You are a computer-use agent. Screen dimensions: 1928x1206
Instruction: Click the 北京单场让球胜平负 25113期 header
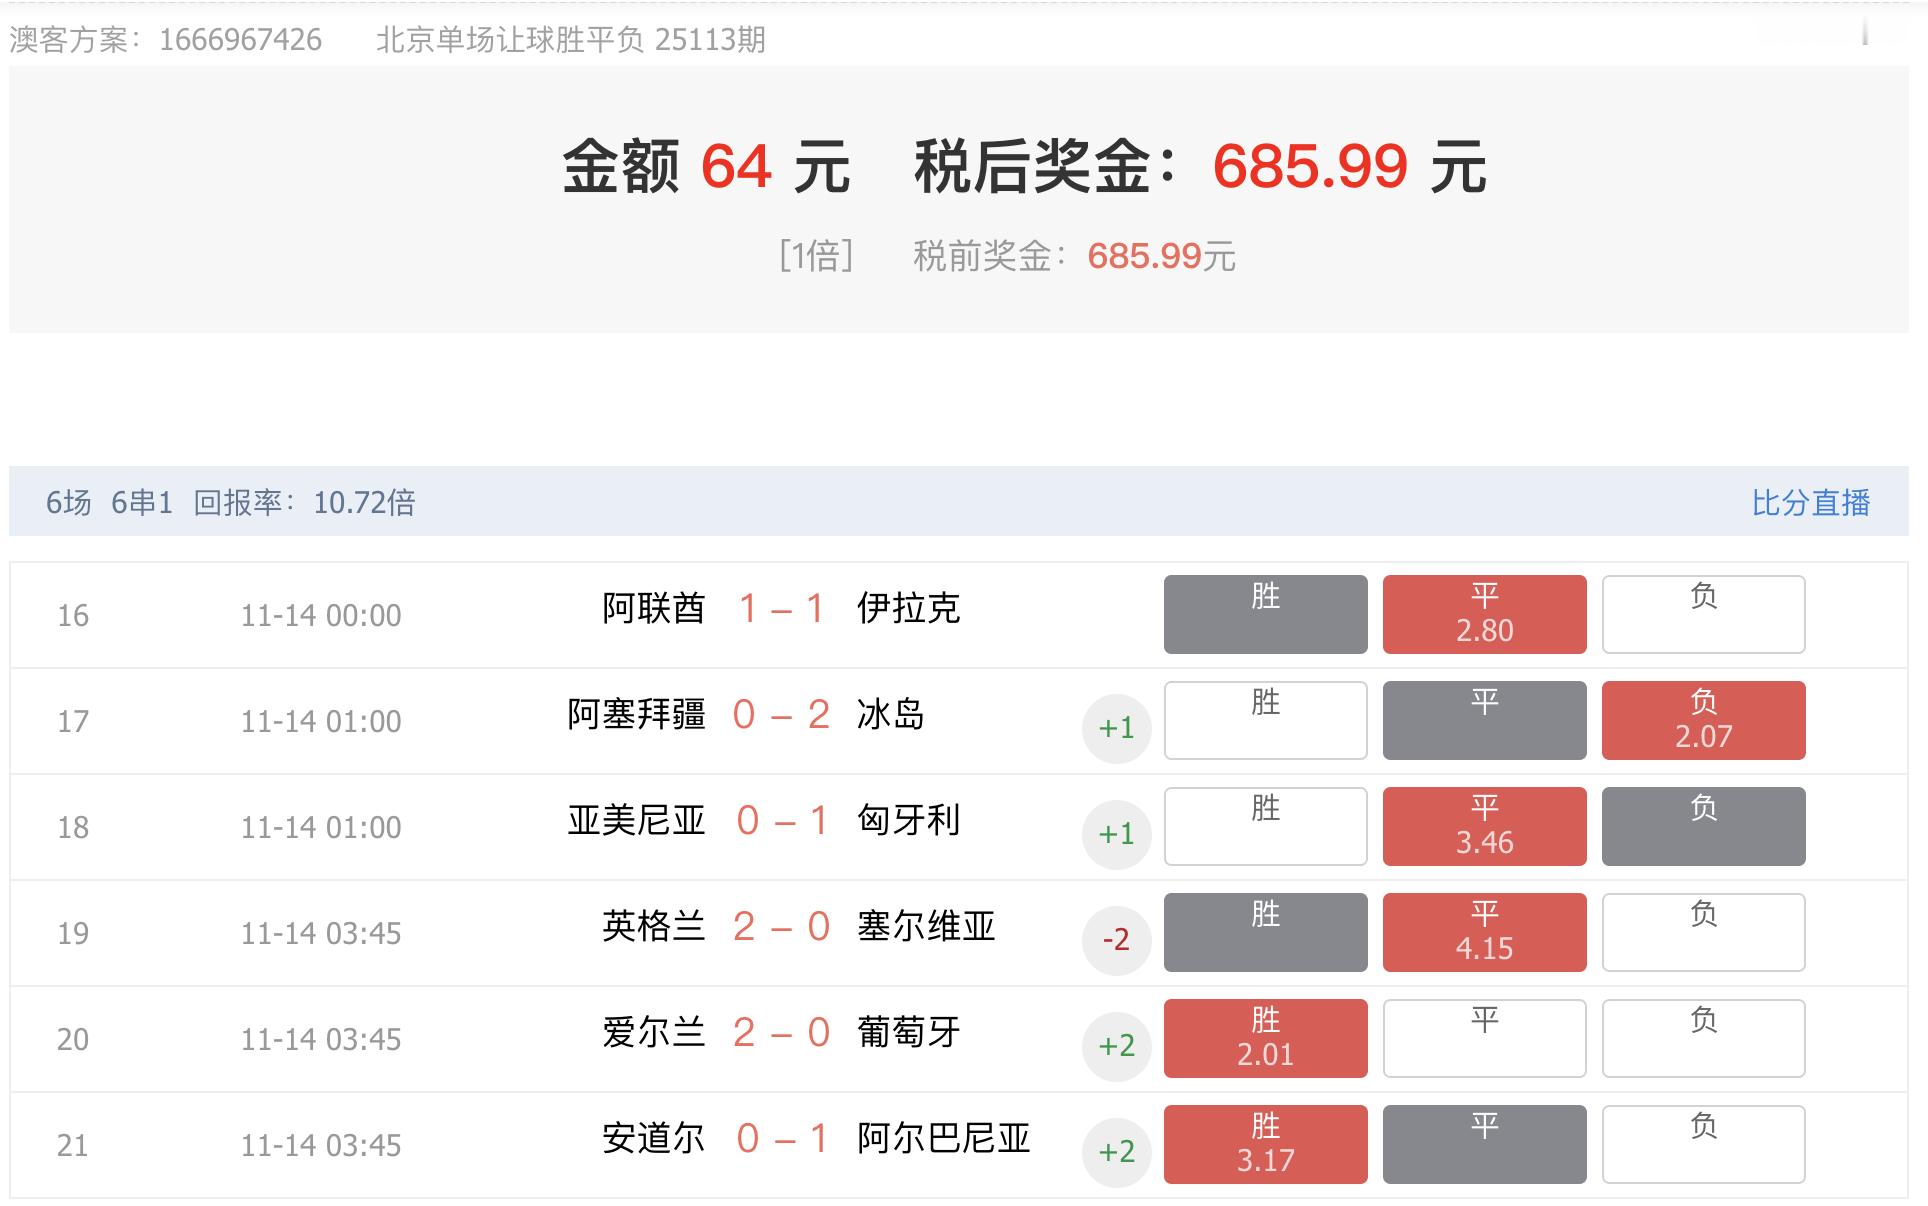click(x=570, y=40)
